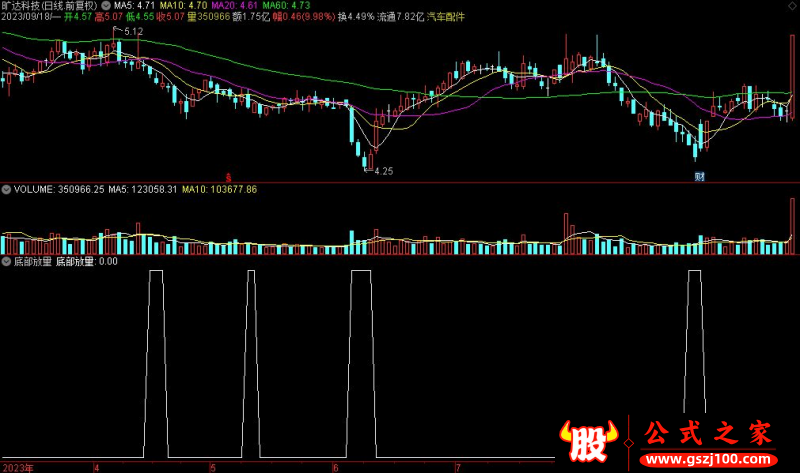Click the 5.12 high price marker
The image size is (800, 473).
pyautogui.click(x=133, y=32)
